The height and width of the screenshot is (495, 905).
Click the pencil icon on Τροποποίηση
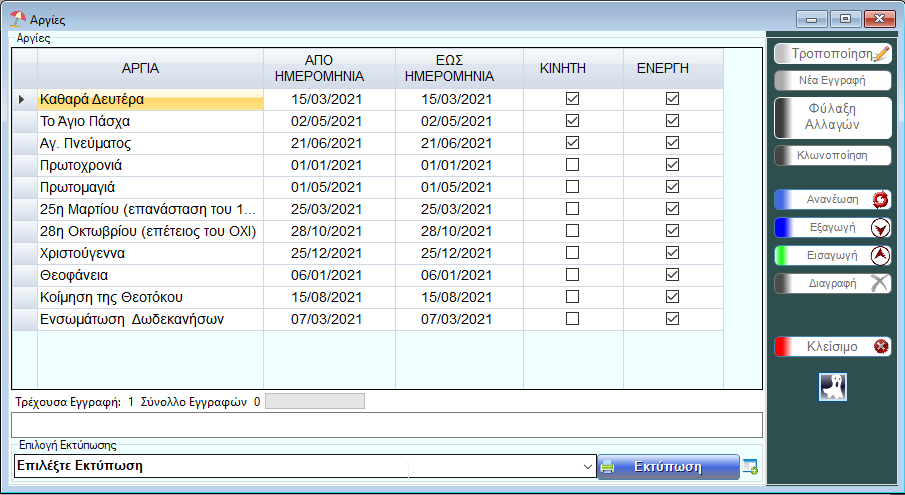(880, 54)
